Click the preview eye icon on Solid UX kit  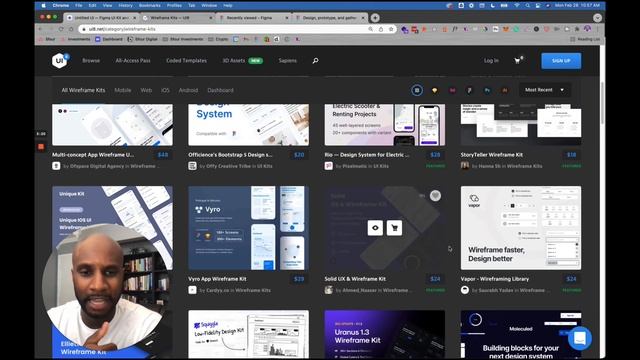[375, 228]
